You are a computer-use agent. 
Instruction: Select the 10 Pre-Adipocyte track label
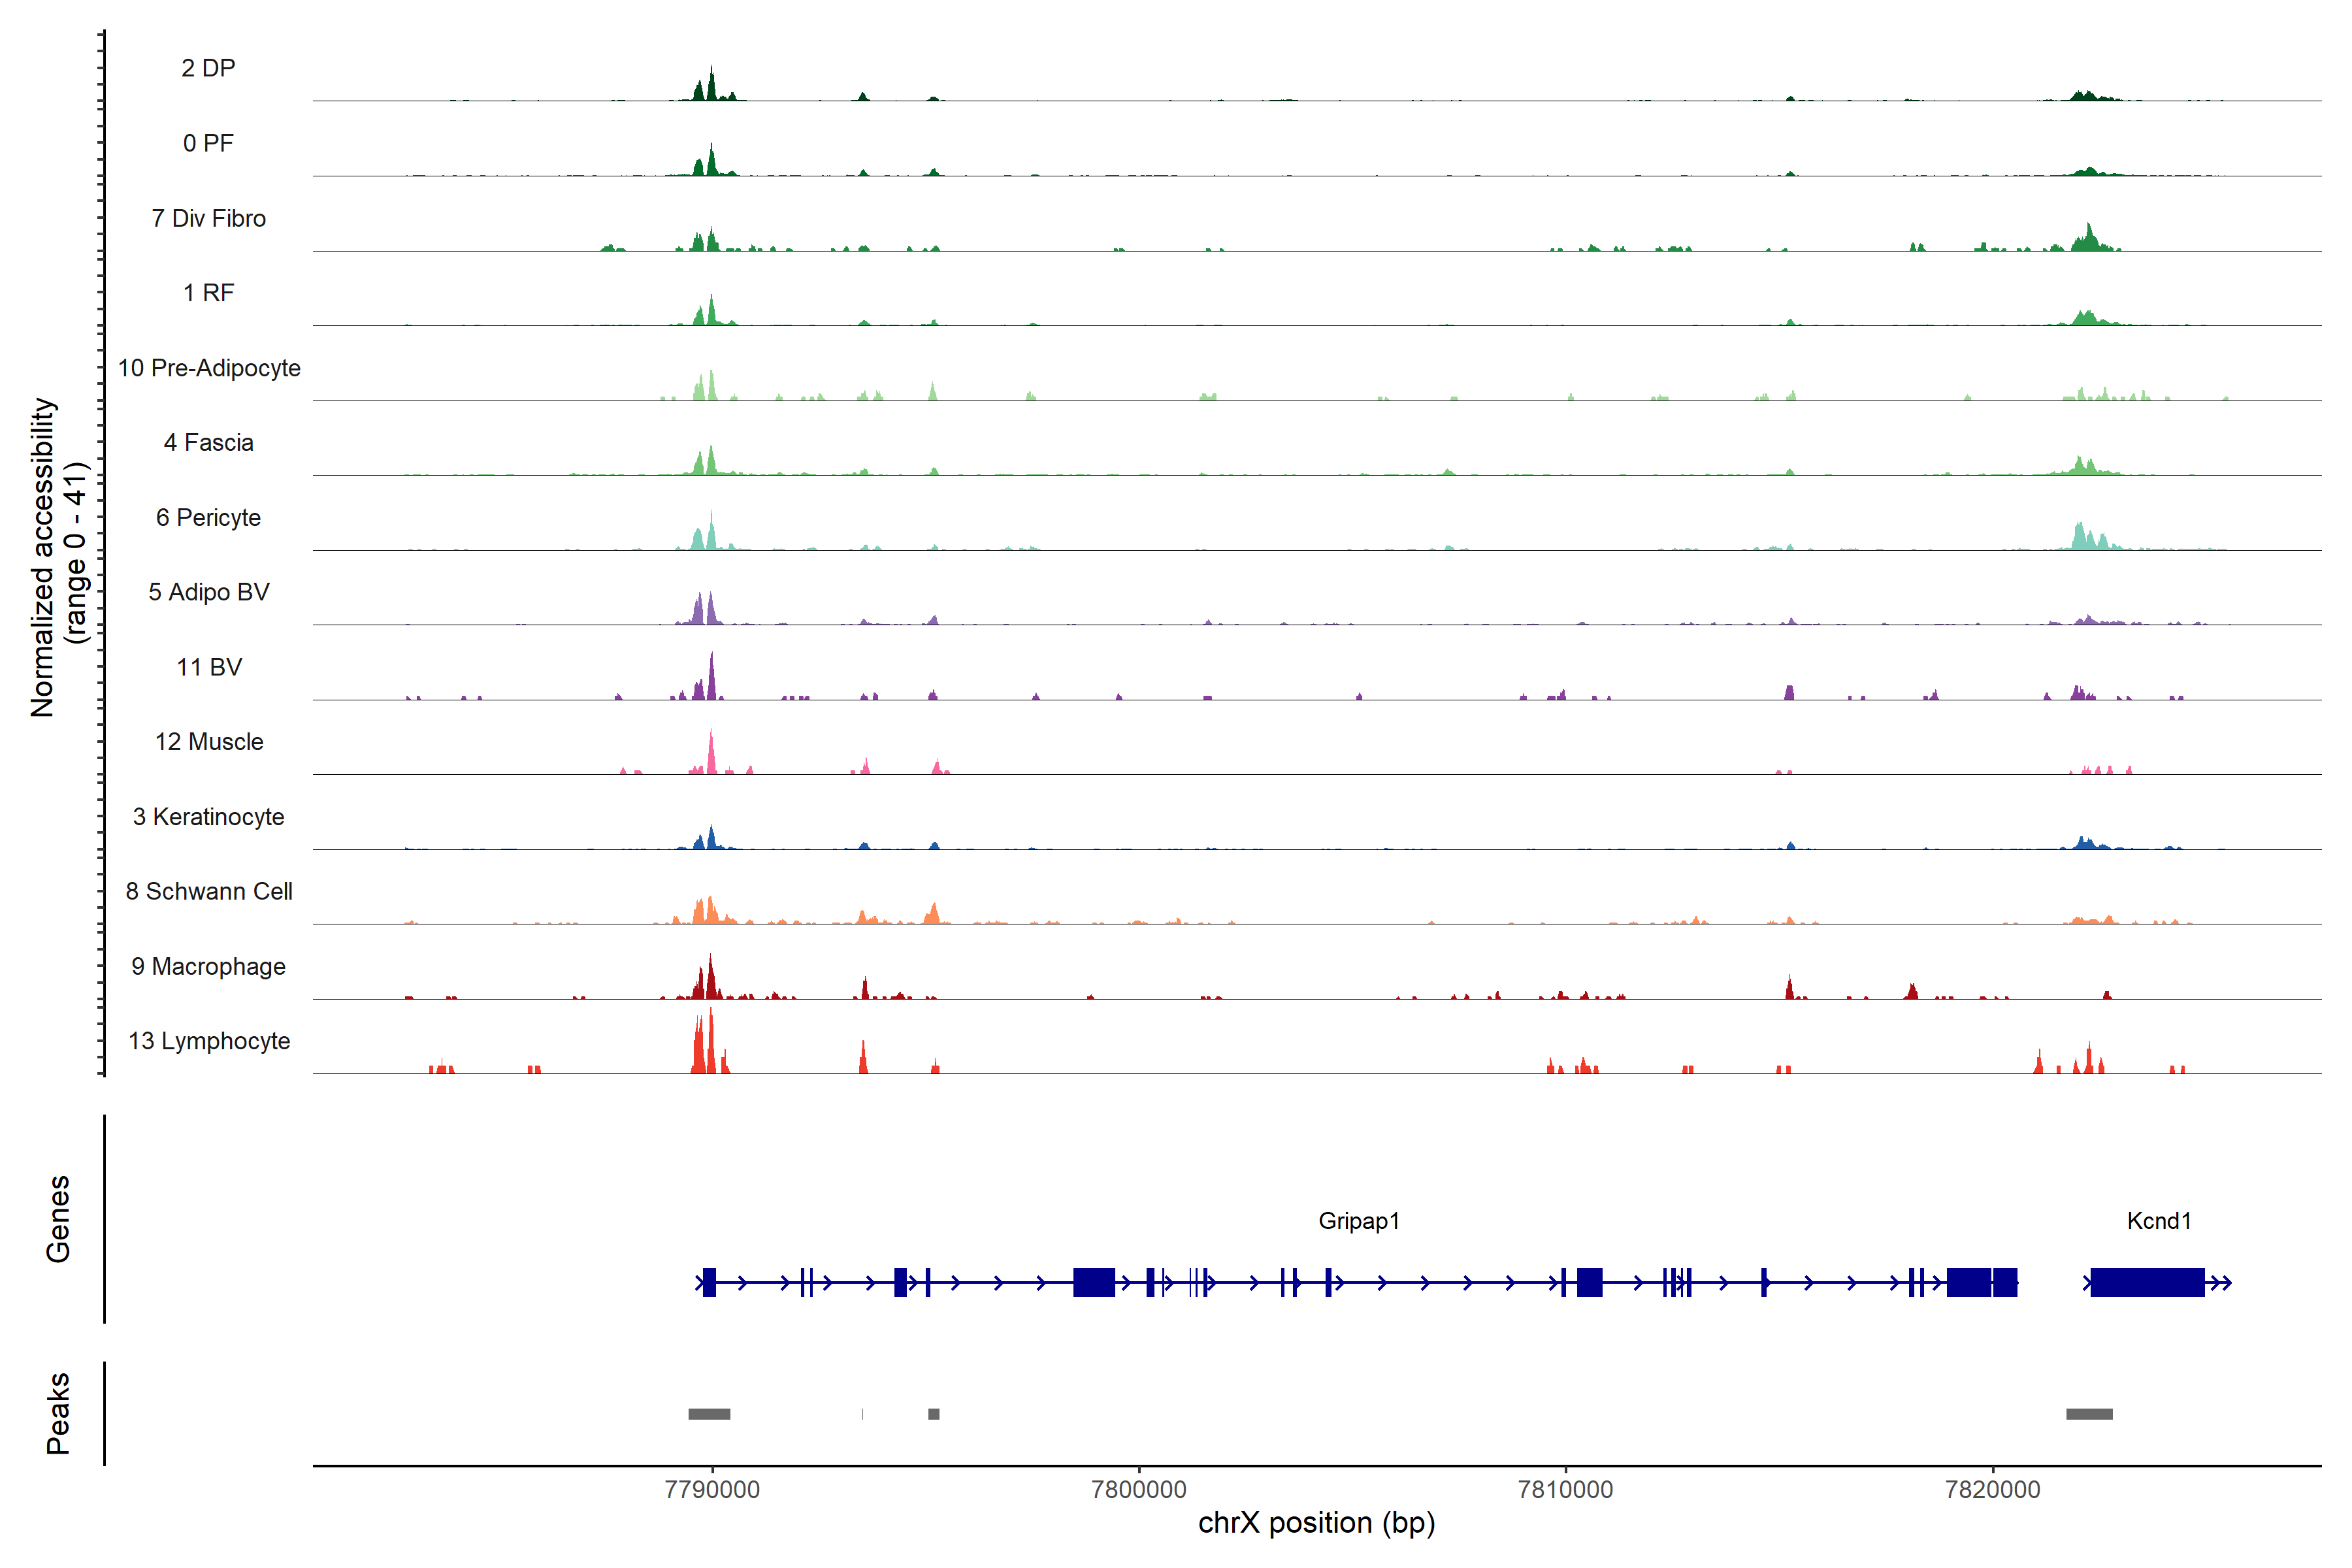(x=209, y=368)
